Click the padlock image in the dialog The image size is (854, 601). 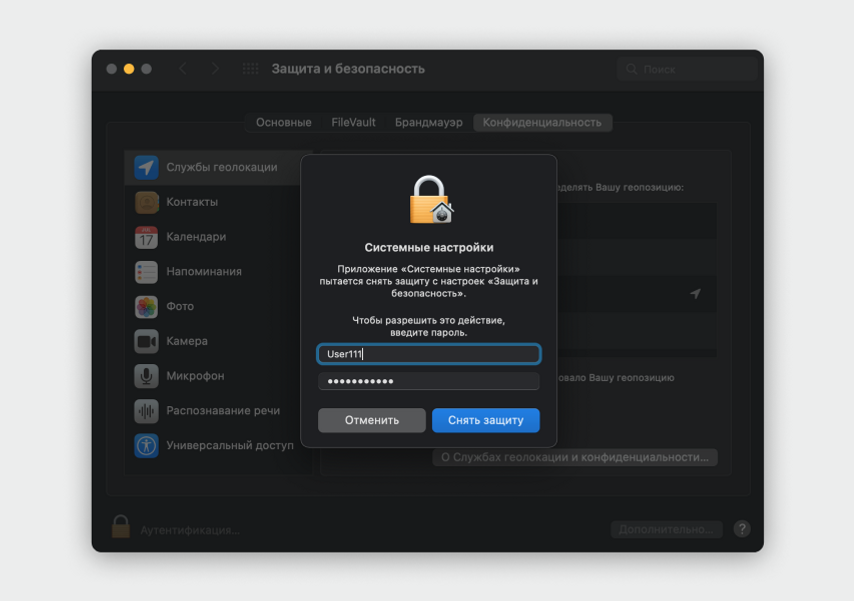pyautogui.click(x=430, y=199)
